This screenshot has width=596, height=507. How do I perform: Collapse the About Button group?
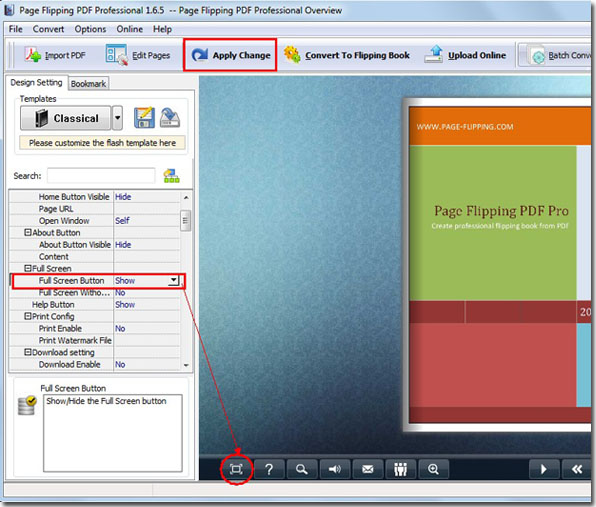[28, 232]
